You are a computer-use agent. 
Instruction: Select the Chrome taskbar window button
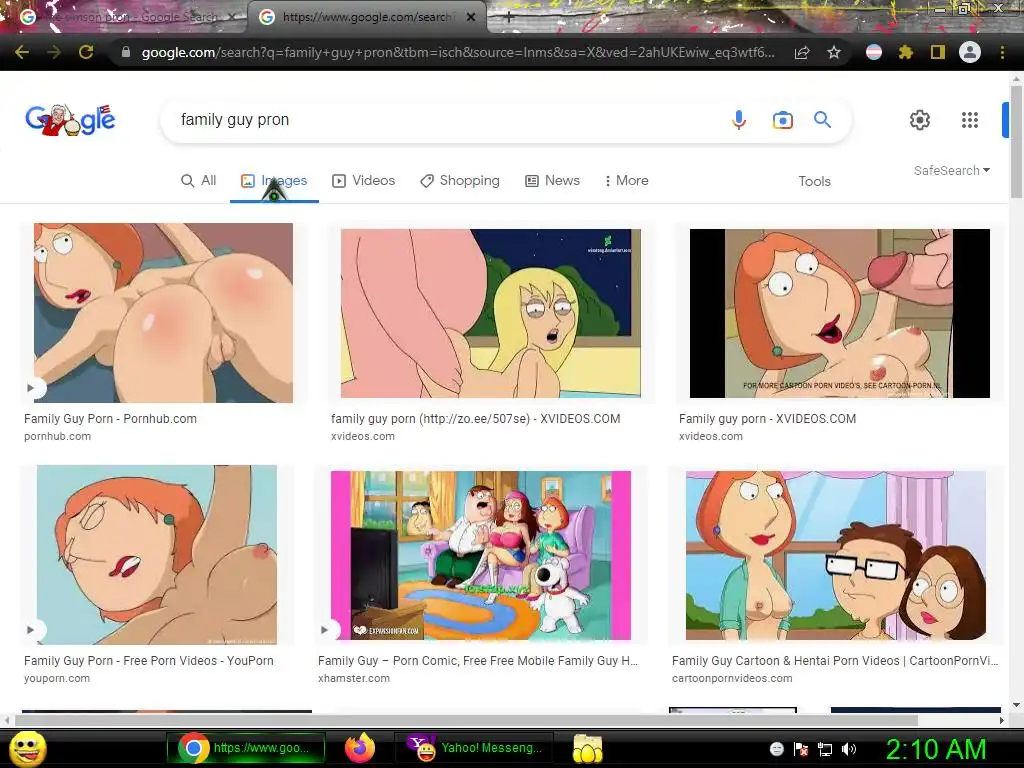pos(246,748)
